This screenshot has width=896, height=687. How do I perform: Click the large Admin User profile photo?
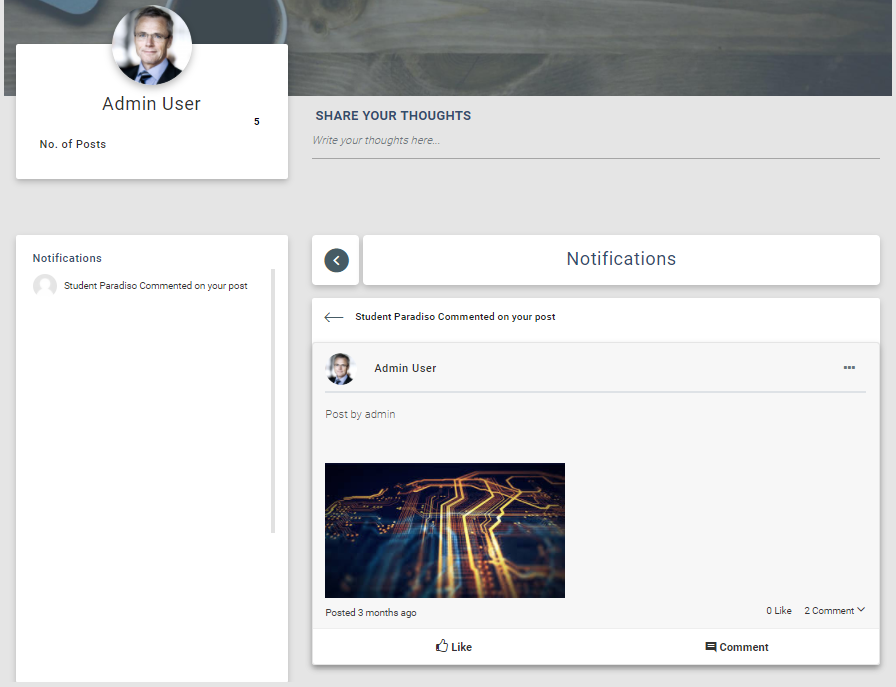tap(152, 46)
